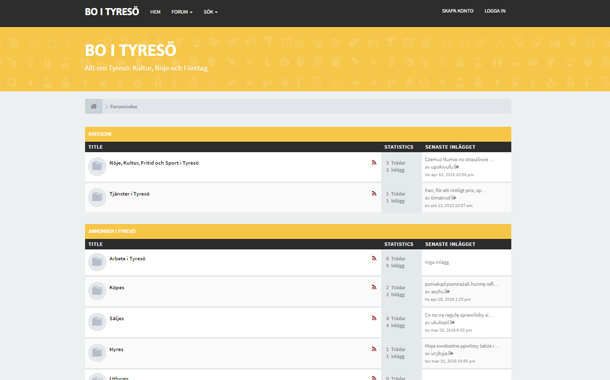
Task: Open RSS feed for Köpes forum
Action: [x=374, y=287]
